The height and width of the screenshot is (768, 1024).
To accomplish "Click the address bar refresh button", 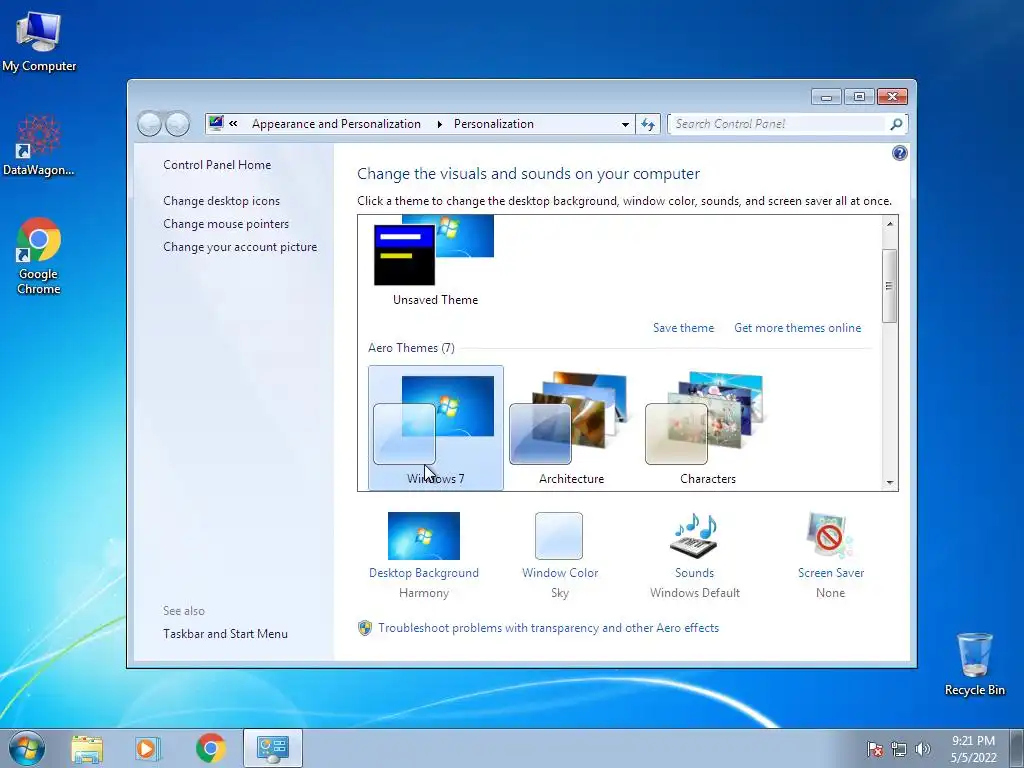I will [x=648, y=124].
